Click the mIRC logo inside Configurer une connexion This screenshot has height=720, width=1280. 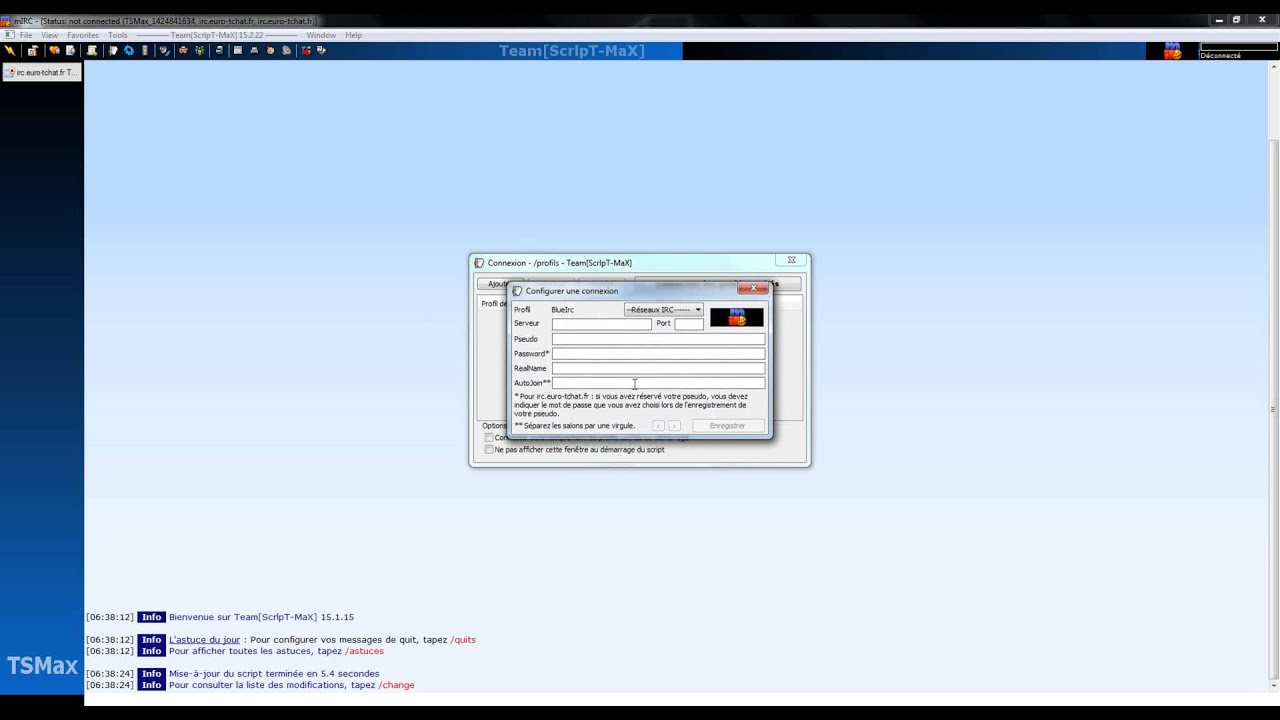[x=737, y=317]
